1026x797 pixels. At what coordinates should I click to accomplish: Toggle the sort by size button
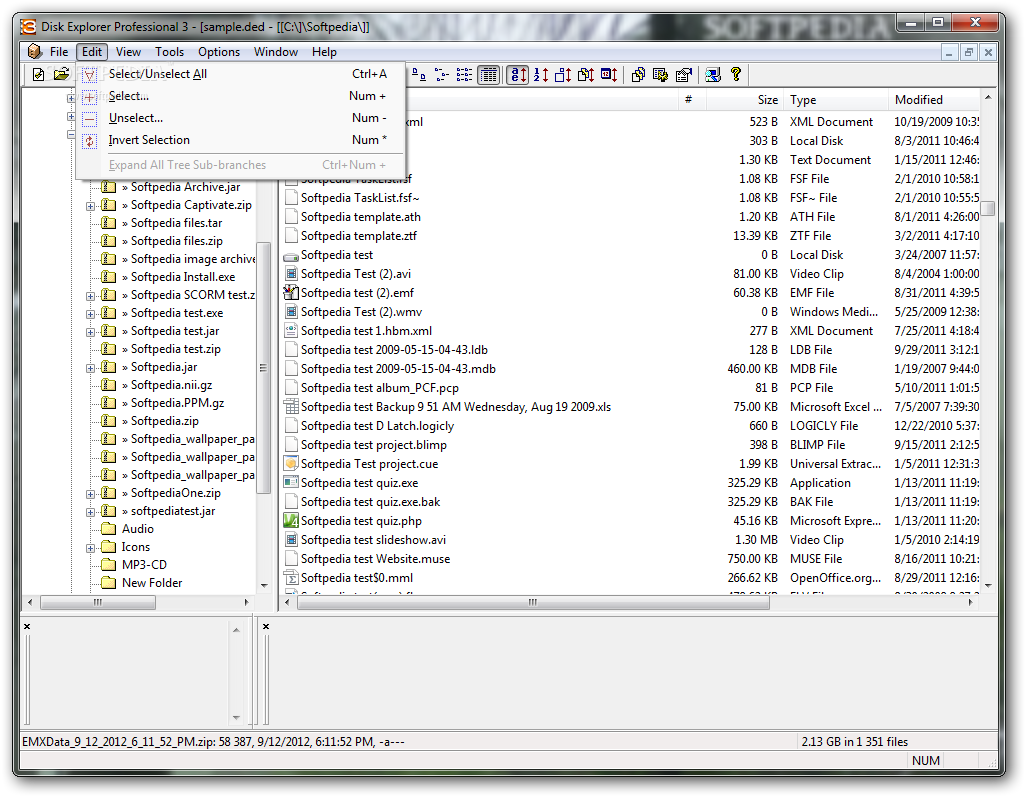[563, 75]
